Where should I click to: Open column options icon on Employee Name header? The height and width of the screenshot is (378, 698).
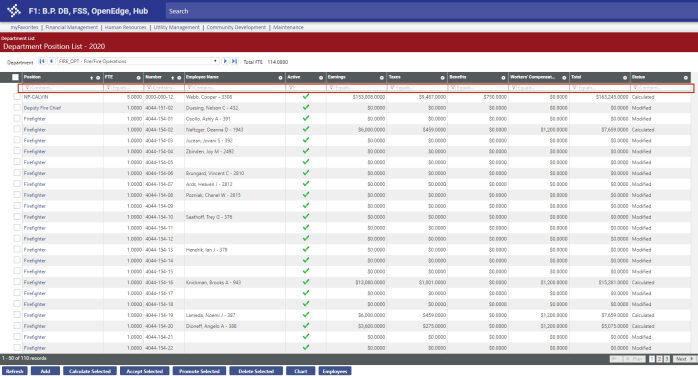[280, 78]
